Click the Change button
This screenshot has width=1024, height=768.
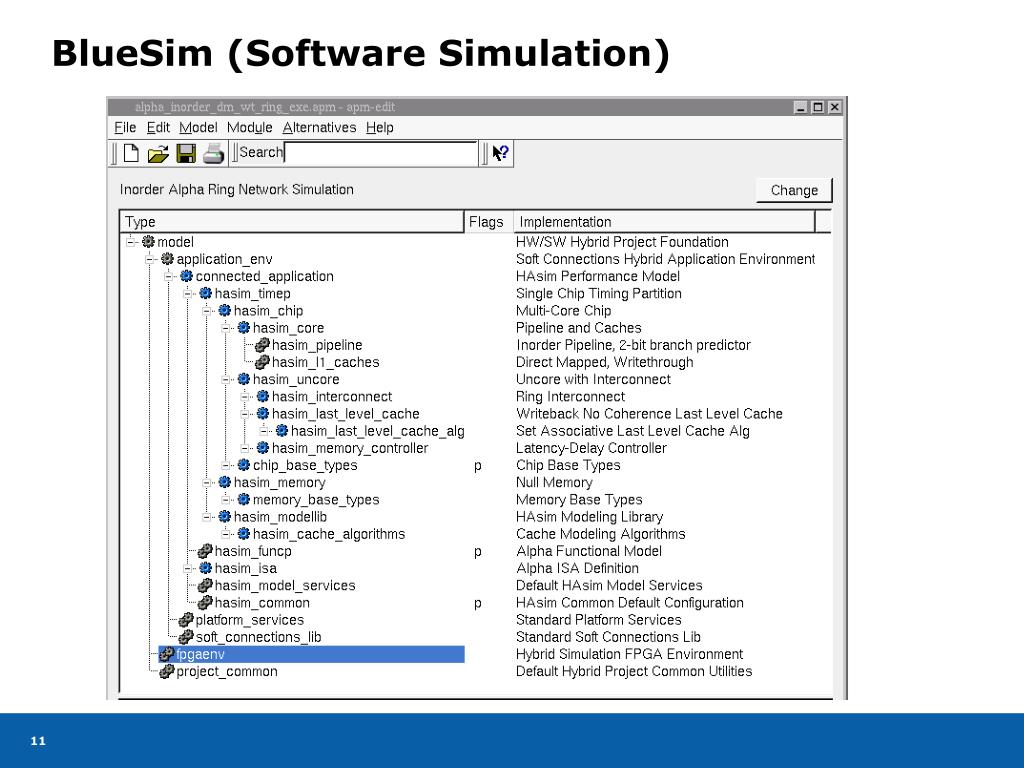pos(794,190)
